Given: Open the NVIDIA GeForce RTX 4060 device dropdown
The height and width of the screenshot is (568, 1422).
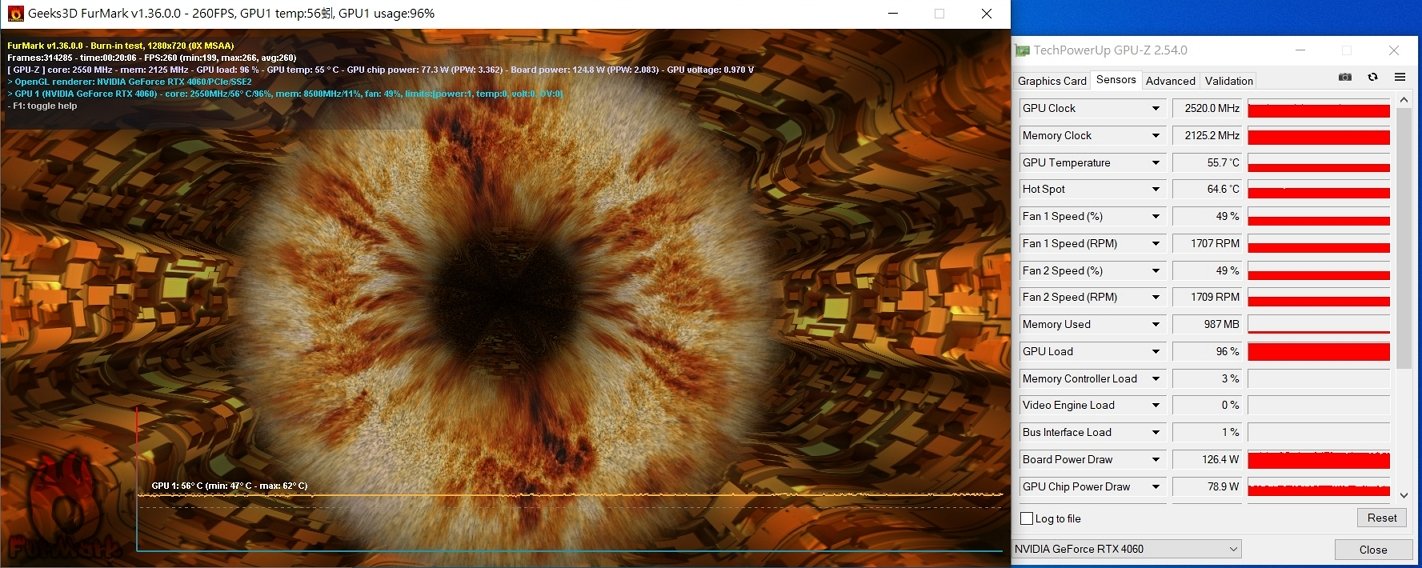Looking at the screenshot, I should click(1127, 549).
